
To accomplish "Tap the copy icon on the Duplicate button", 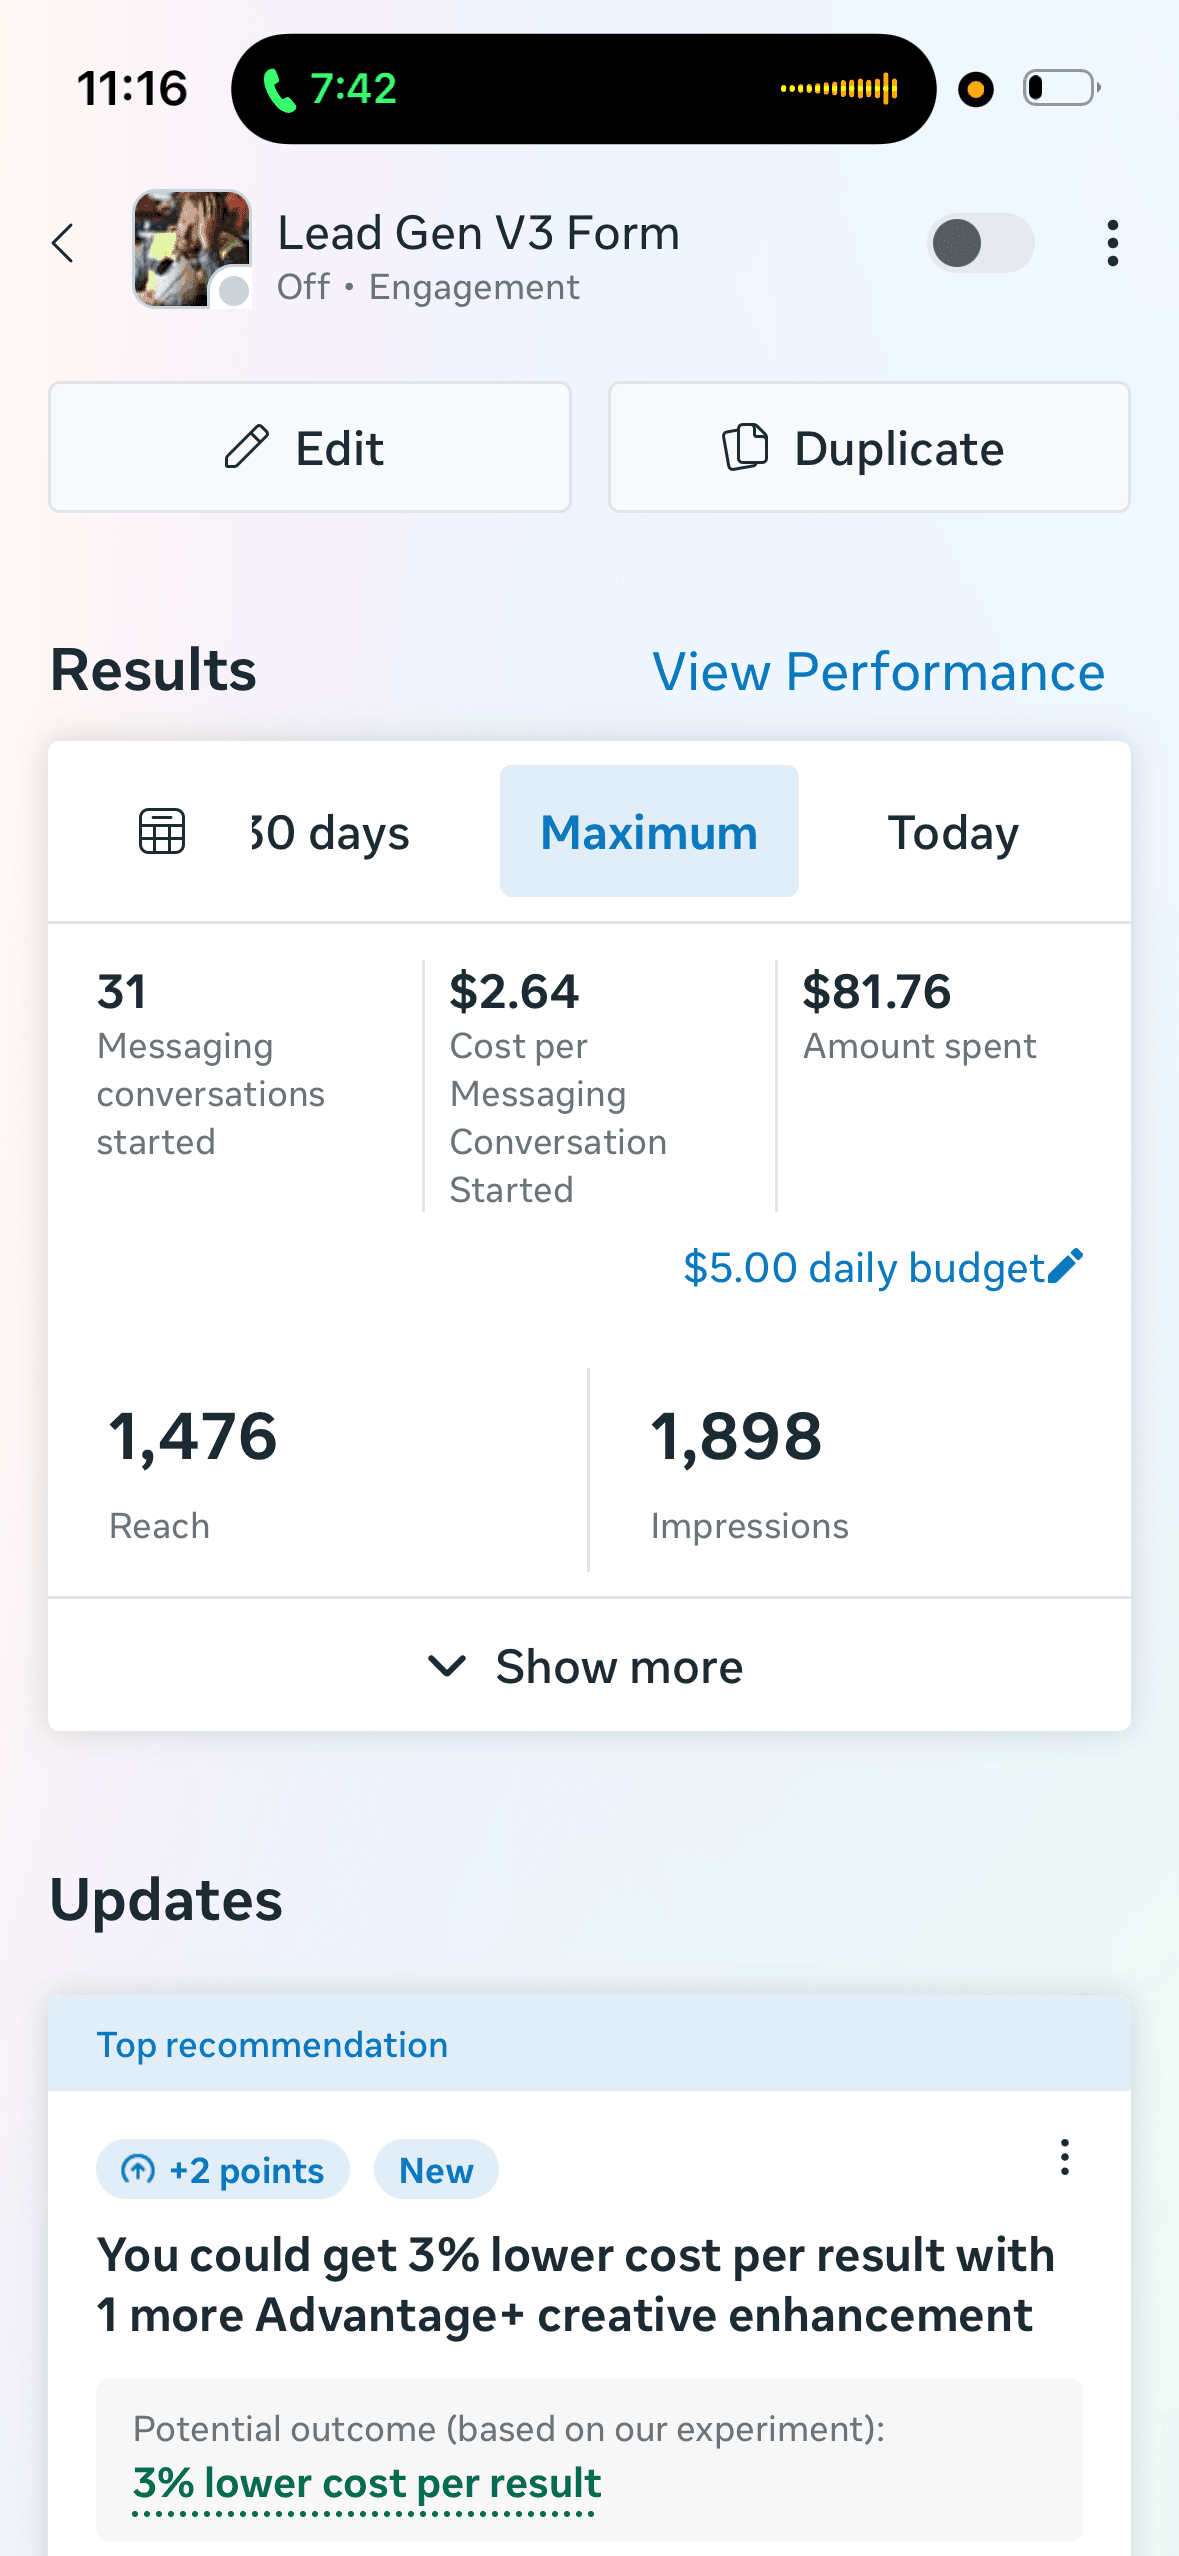I will click(743, 447).
